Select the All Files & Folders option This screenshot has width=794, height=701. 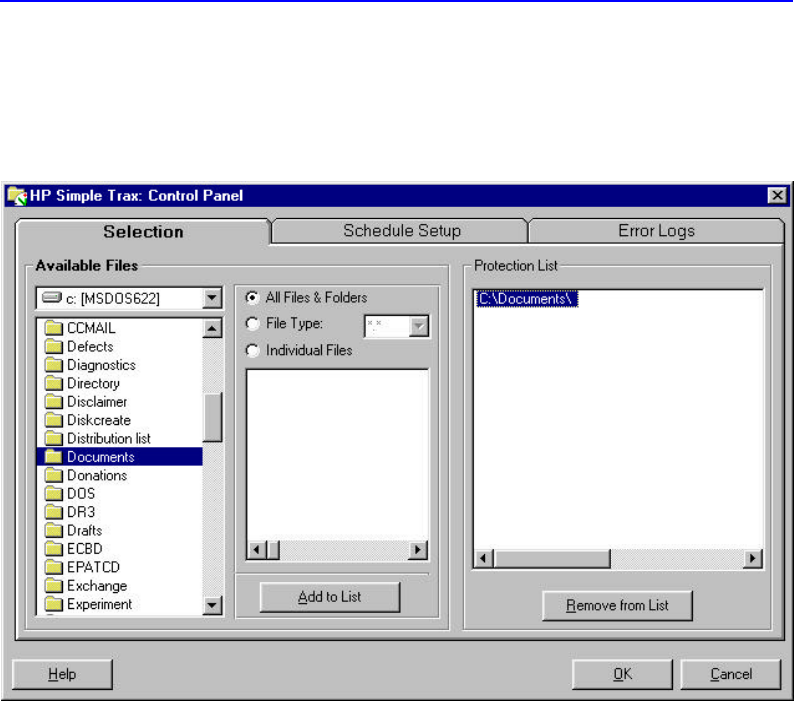click(x=252, y=298)
